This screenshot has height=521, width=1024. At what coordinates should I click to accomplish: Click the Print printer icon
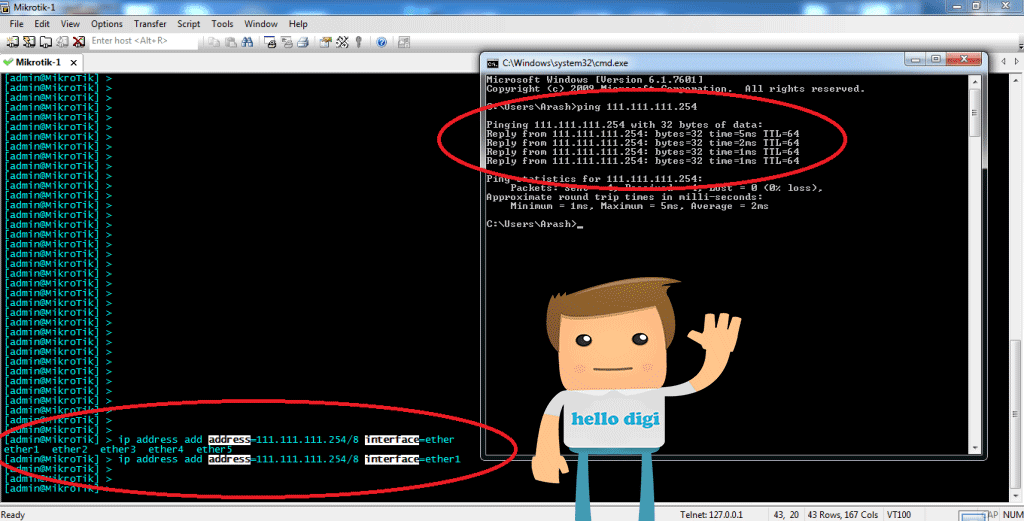pyautogui.click(x=302, y=42)
